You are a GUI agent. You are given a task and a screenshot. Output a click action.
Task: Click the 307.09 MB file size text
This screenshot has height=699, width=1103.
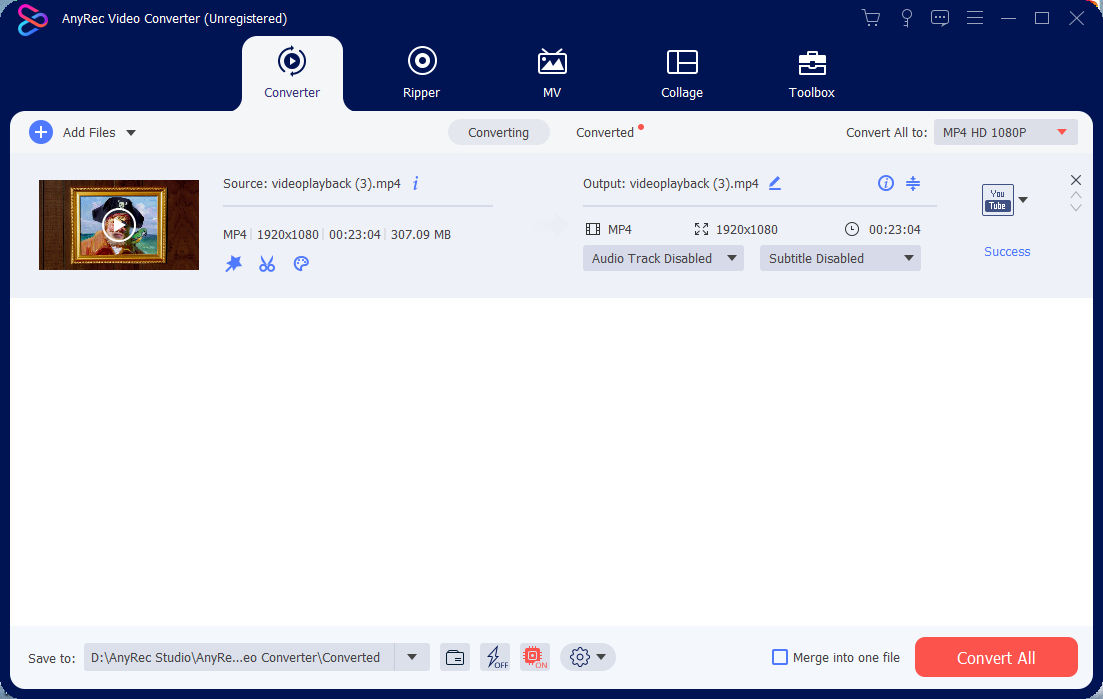[421, 235]
